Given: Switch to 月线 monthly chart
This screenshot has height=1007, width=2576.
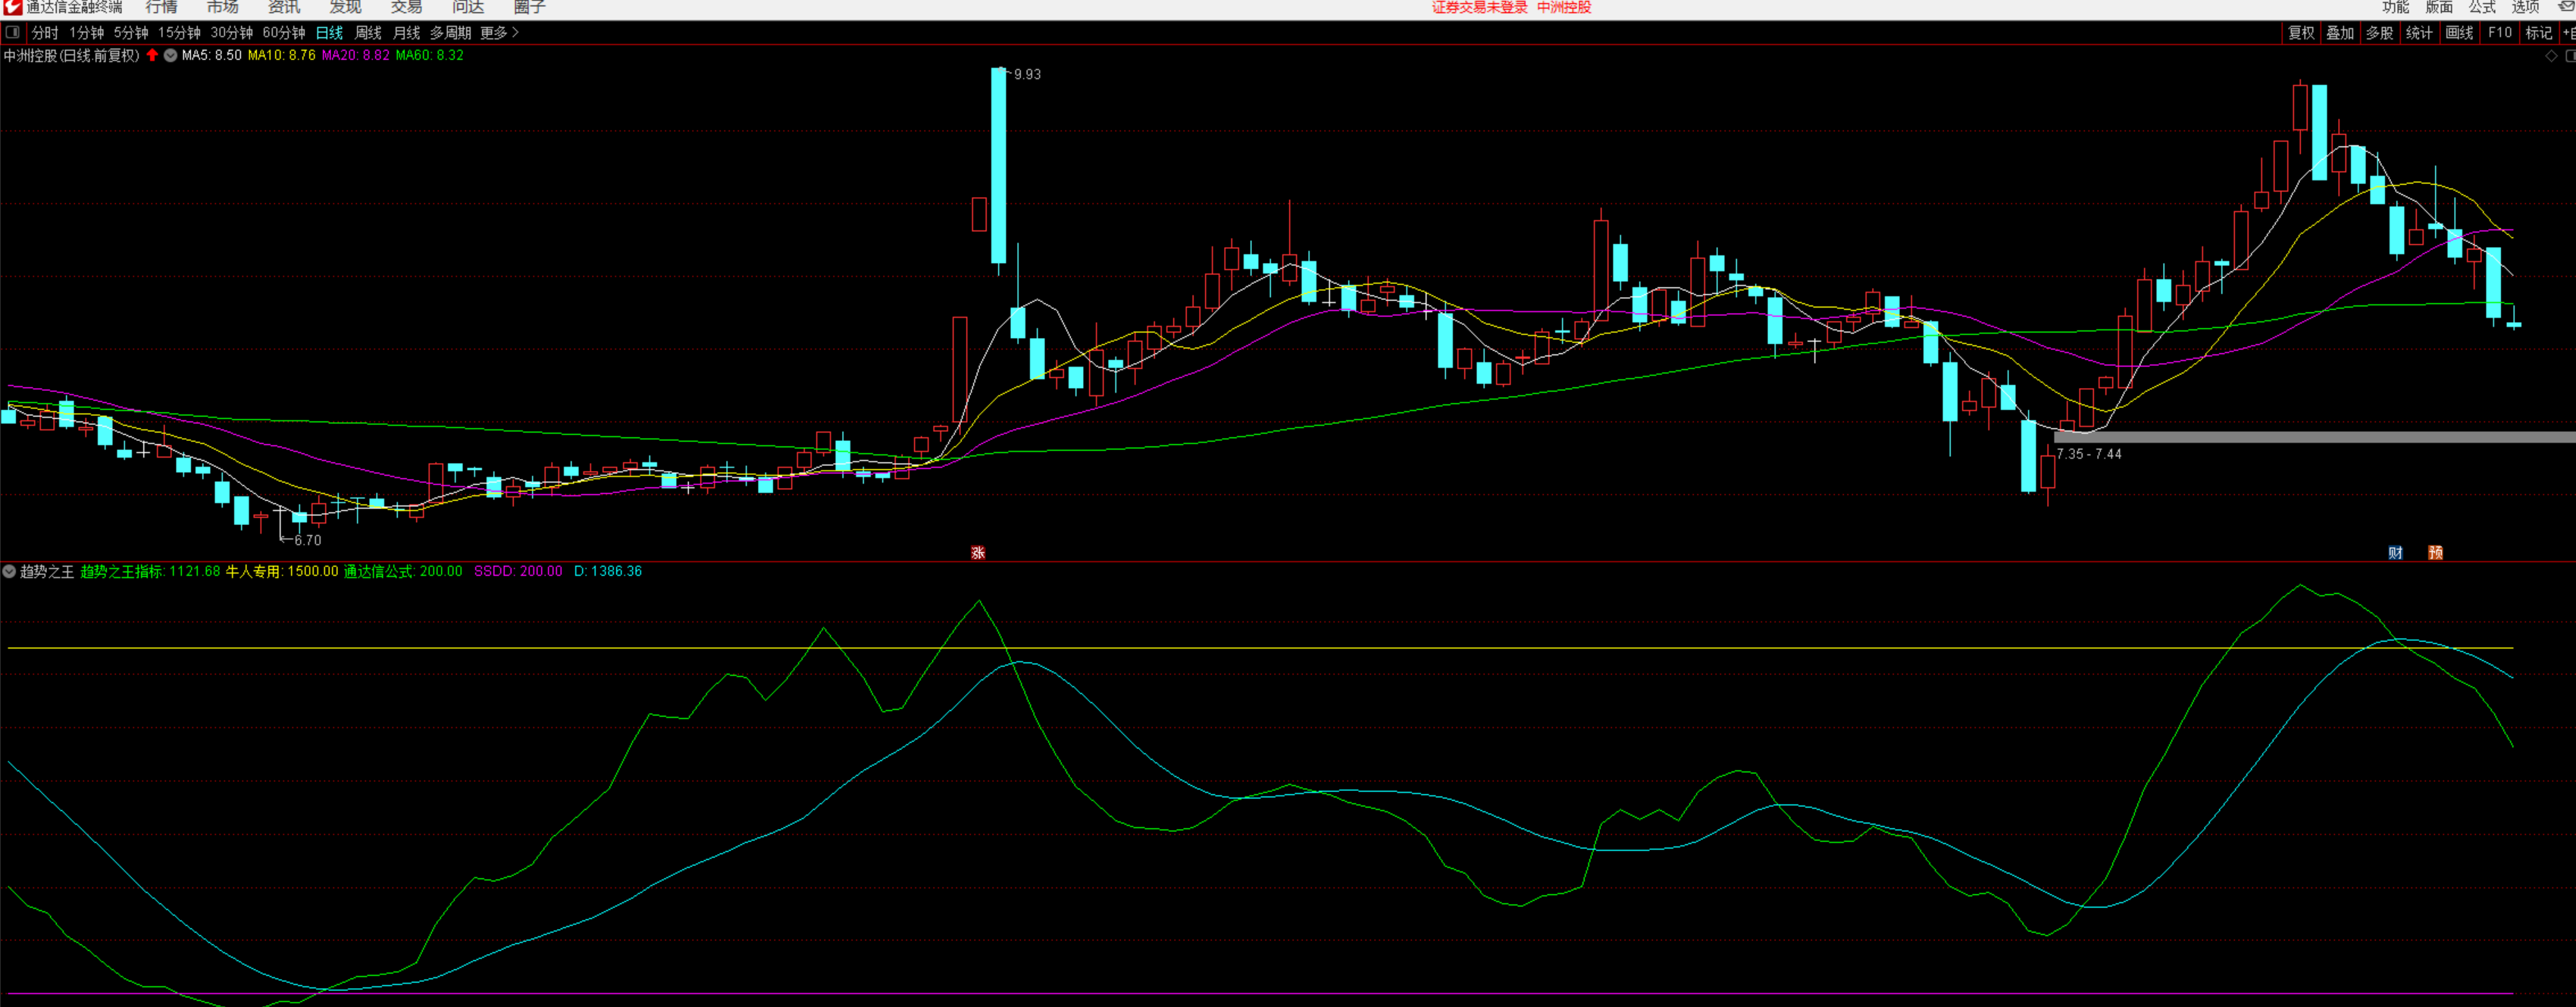Looking at the screenshot, I should click(406, 33).
